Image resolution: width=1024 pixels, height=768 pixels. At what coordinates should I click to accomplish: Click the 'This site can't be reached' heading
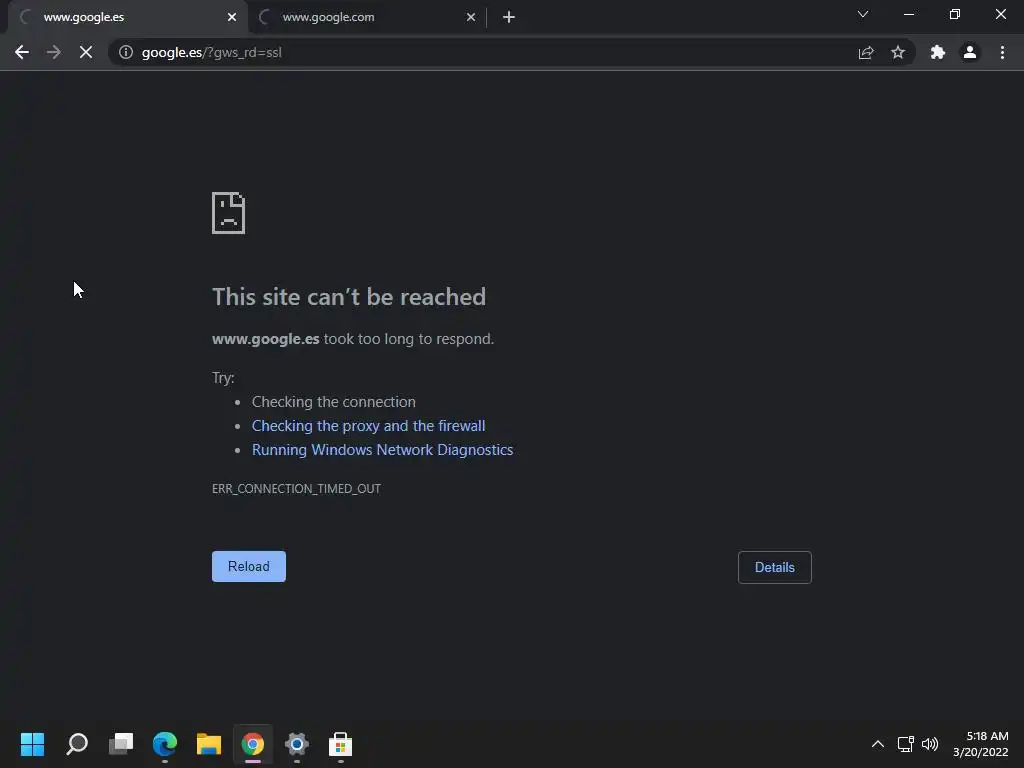tap(349, 296)
